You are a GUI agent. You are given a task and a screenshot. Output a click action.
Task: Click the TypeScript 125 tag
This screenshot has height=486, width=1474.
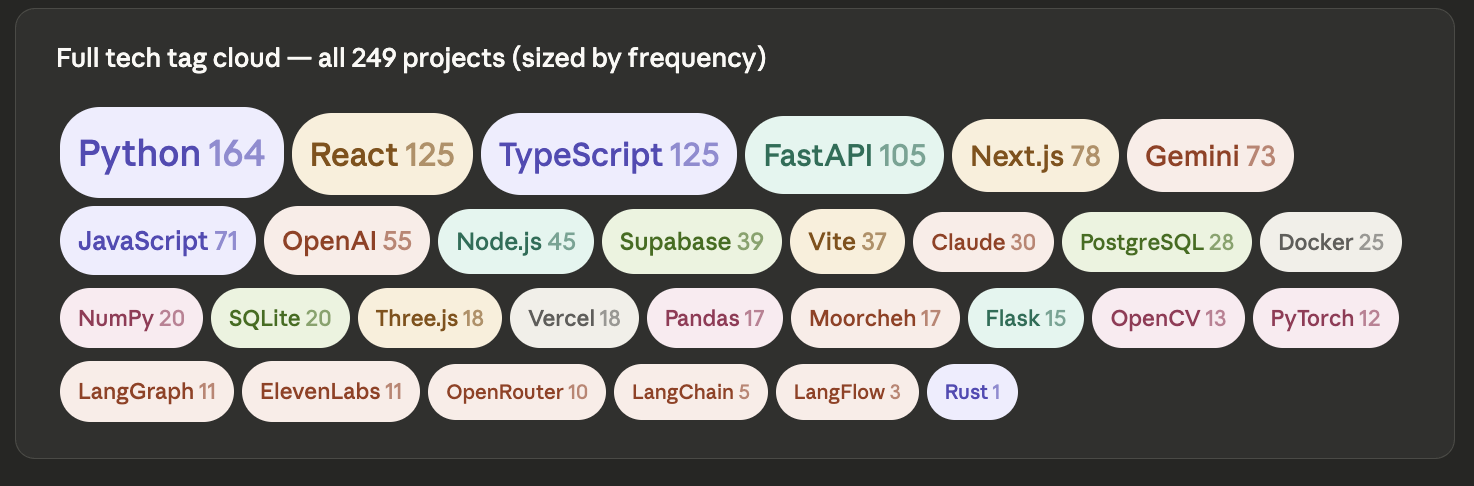[609, 155]
